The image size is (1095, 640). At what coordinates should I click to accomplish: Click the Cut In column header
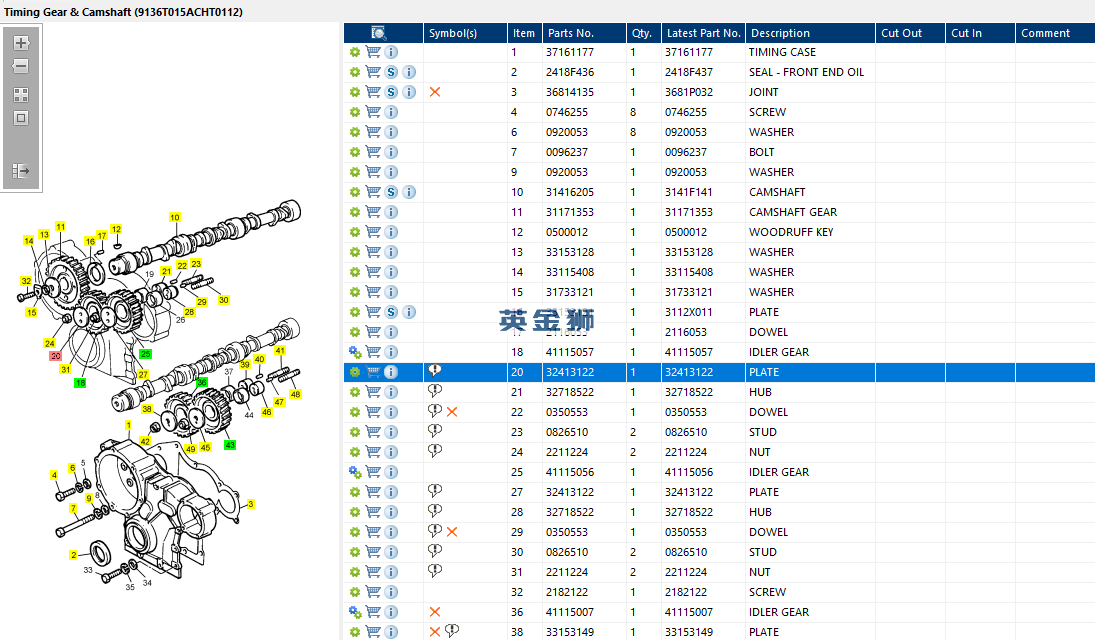[x=980, y=33]
